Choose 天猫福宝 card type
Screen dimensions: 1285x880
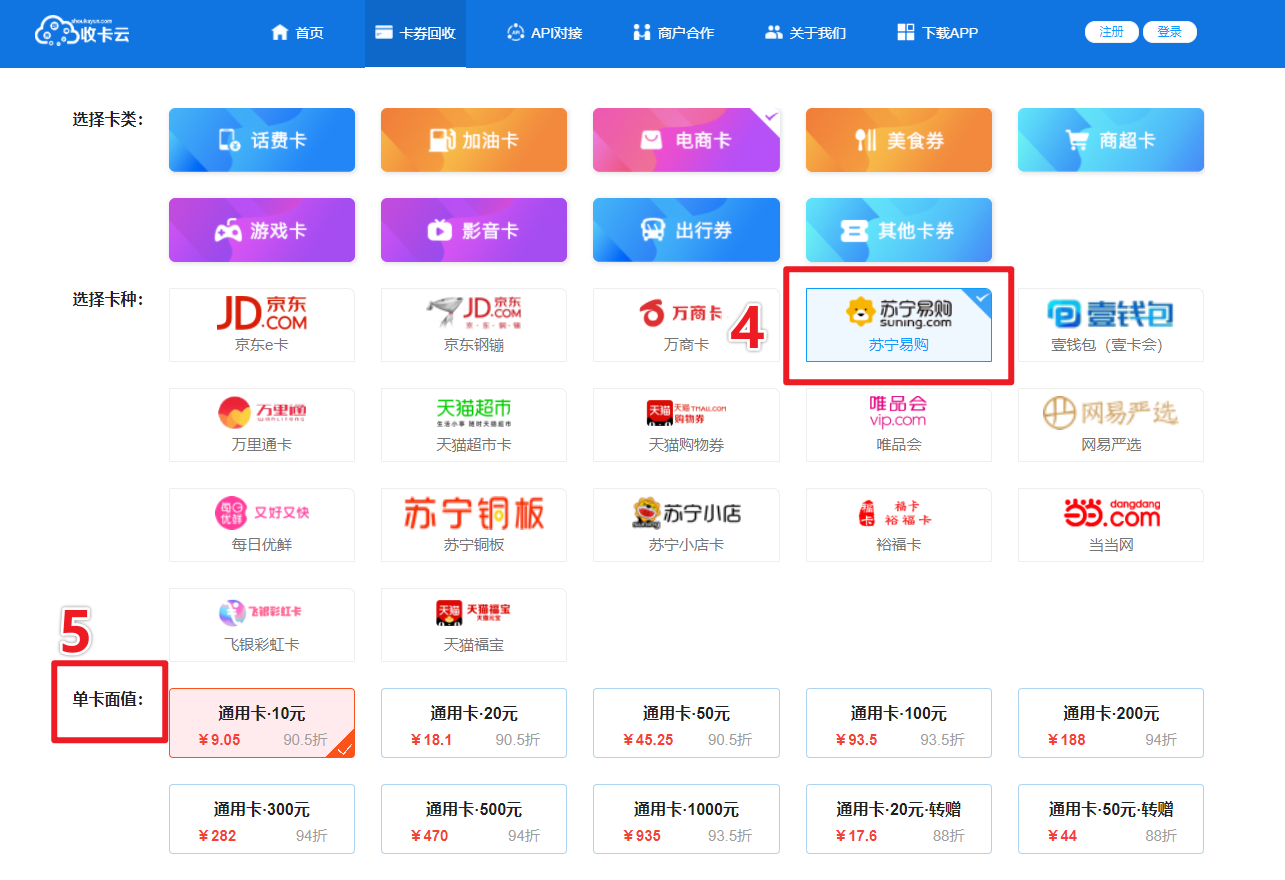coord(474,625)
